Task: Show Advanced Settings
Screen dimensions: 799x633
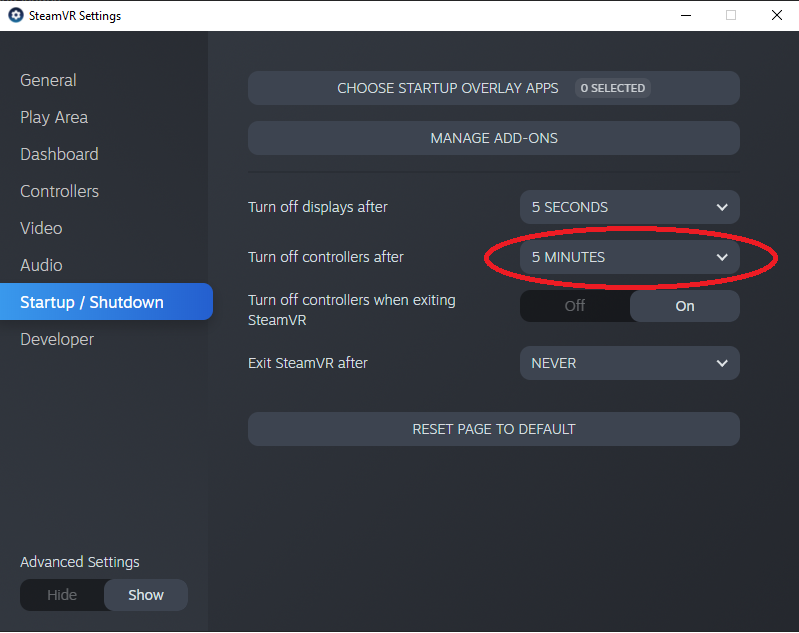Action: click(146, 595)
